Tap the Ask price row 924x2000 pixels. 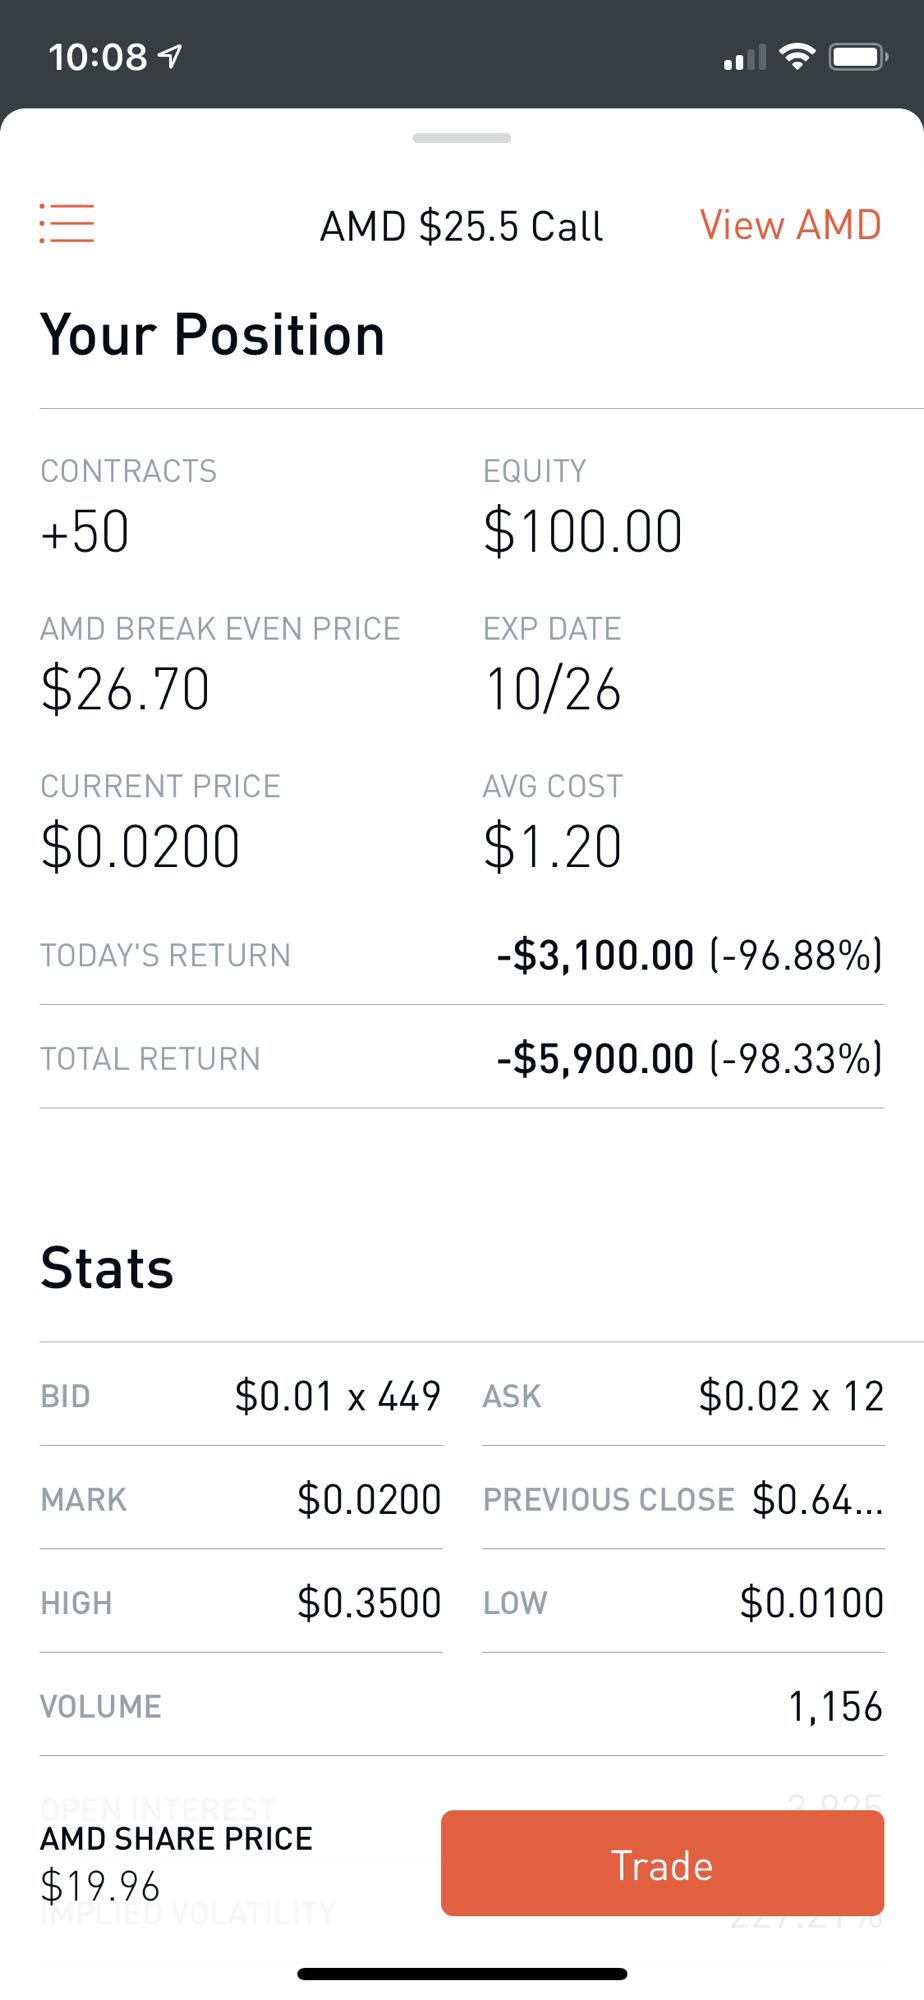[683, 1396]
